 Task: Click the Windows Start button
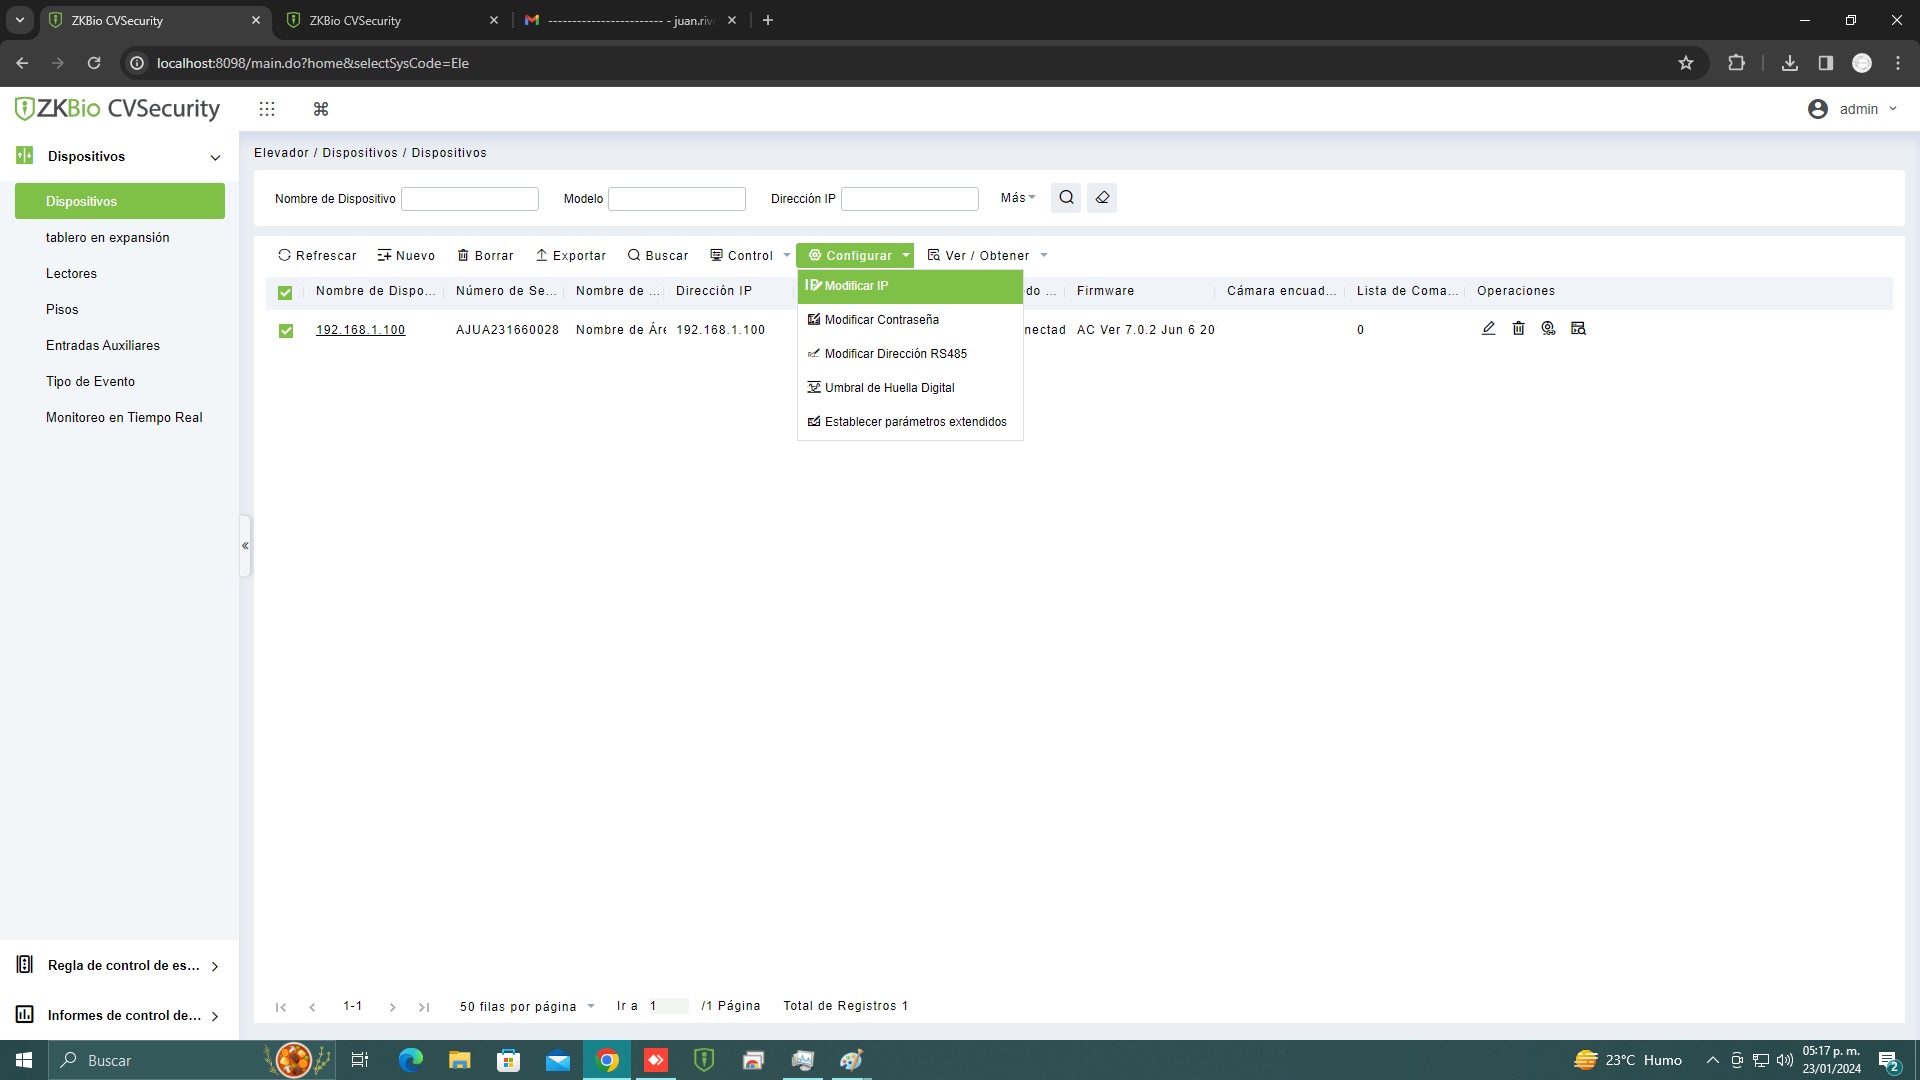coord(24,1060)
